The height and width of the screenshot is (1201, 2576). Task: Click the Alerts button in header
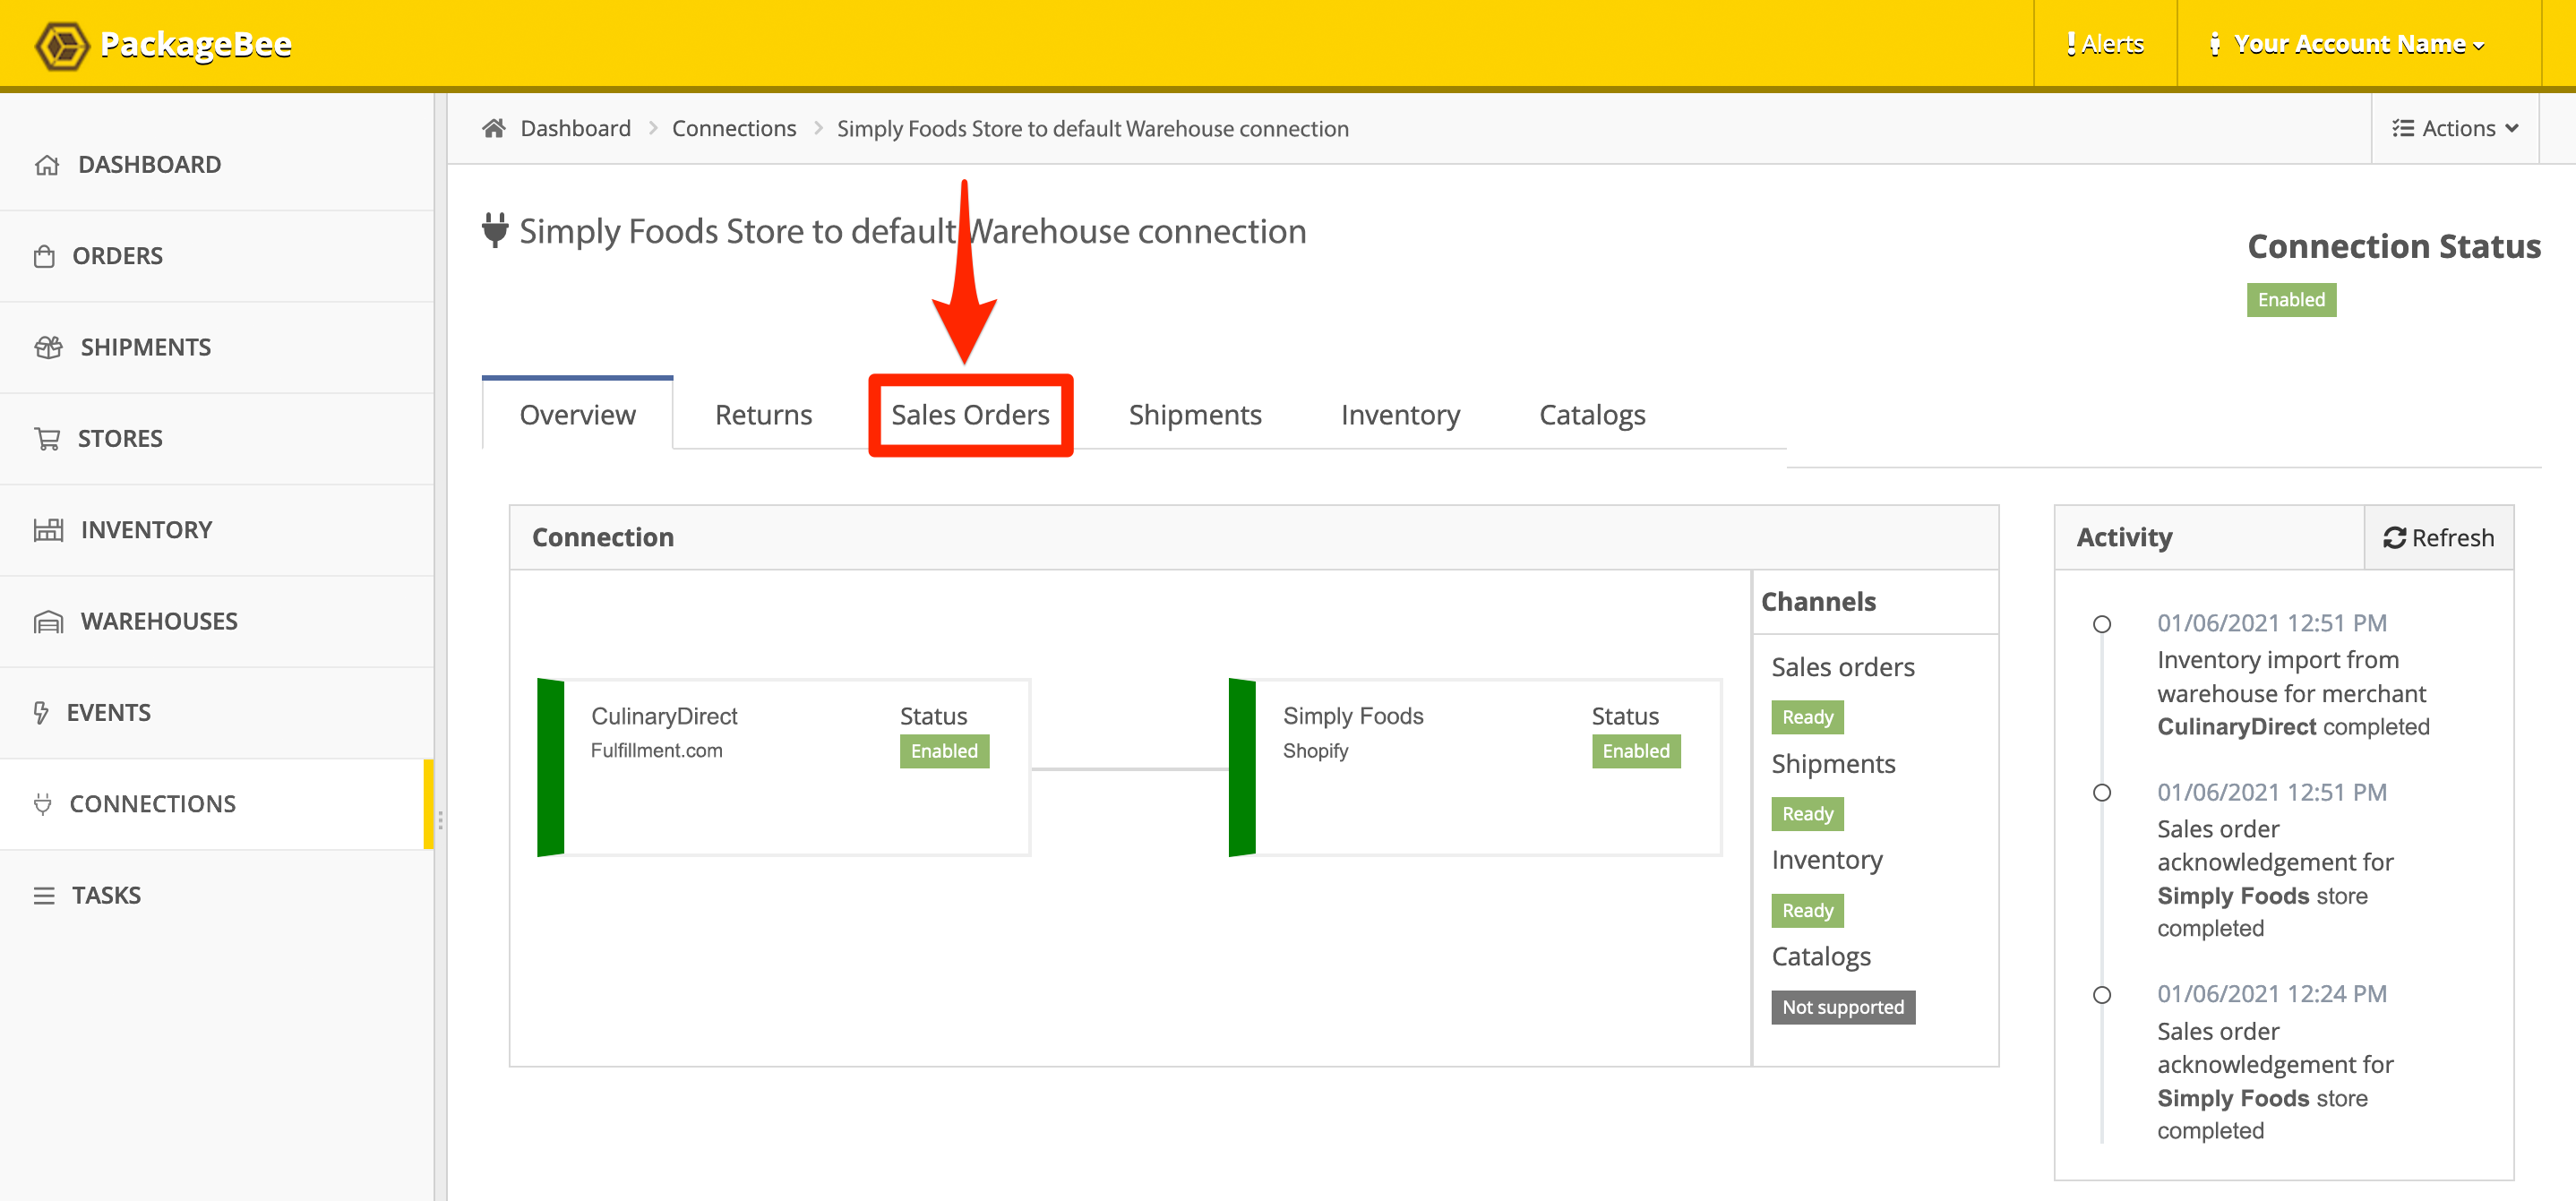click(2105, 44)
